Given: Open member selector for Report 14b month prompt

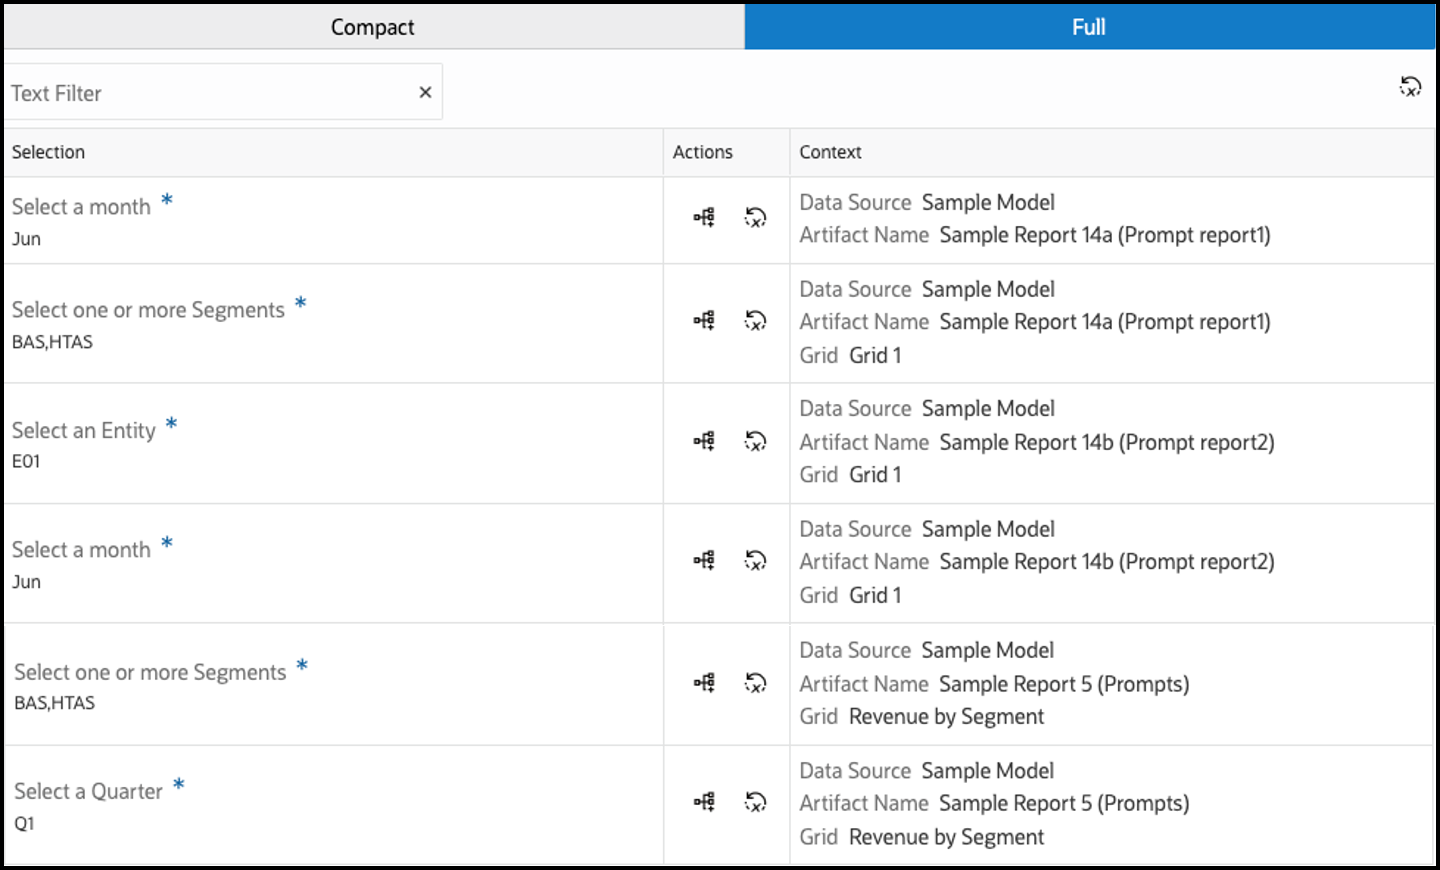Looking at the screenshot, I should [x=704, y=560].
